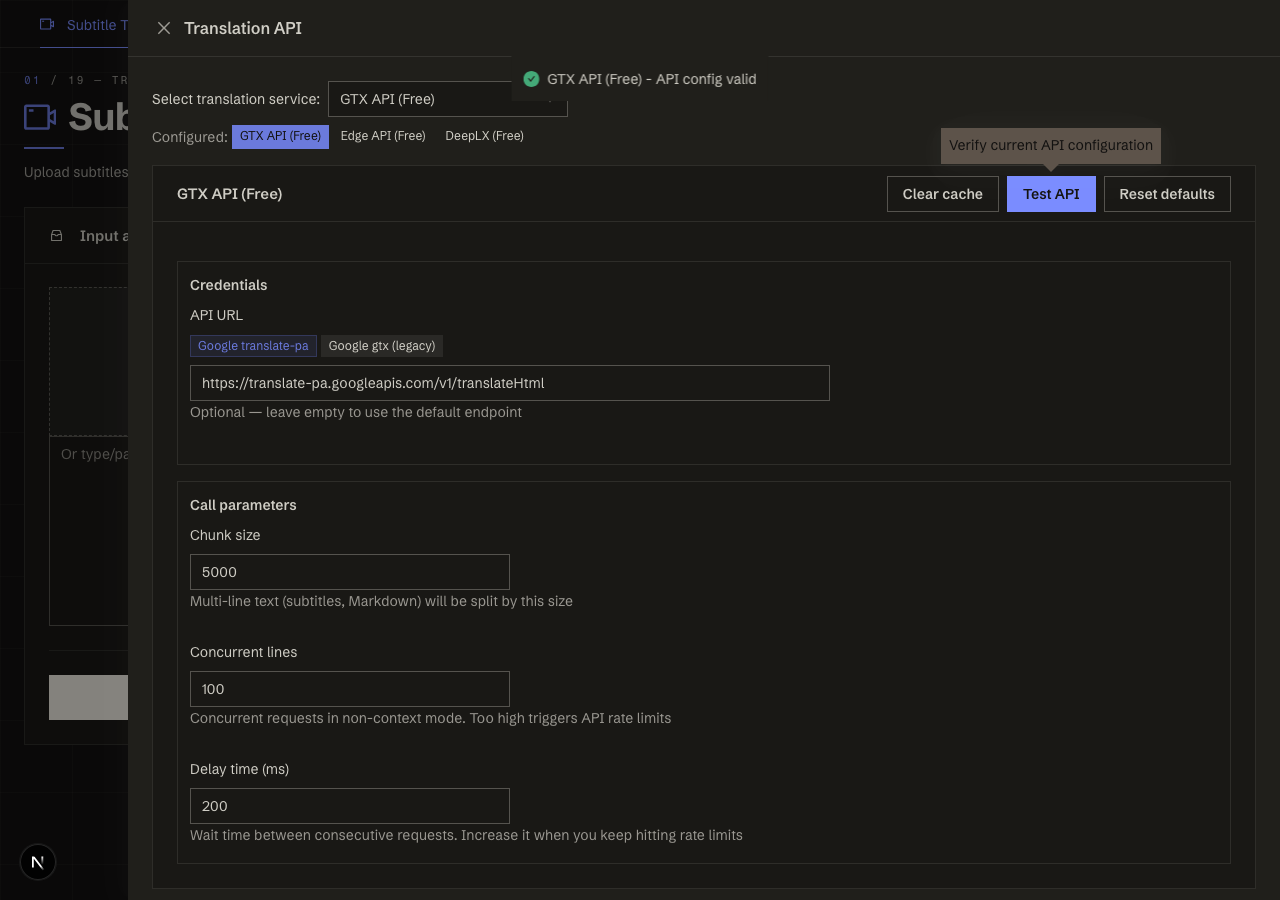Click the Configured label

[x=190, y=137]
